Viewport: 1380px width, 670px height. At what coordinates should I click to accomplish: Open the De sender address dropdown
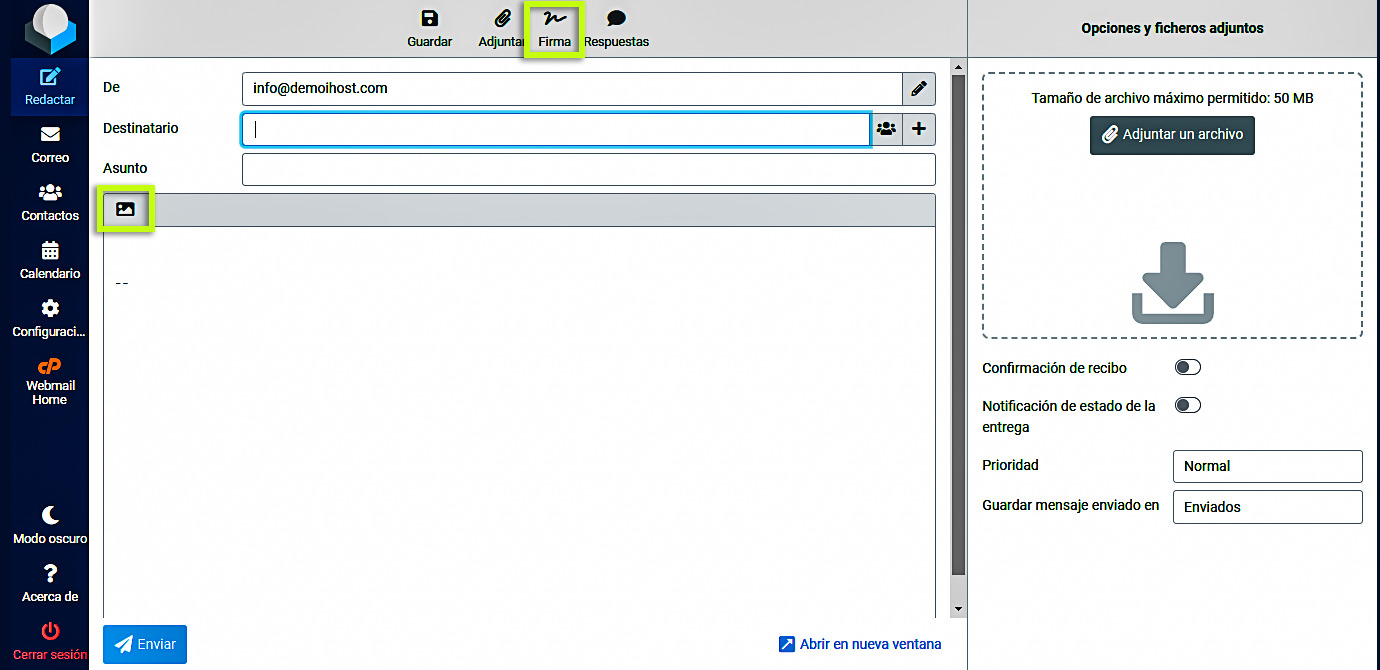(x=571, y=89)
